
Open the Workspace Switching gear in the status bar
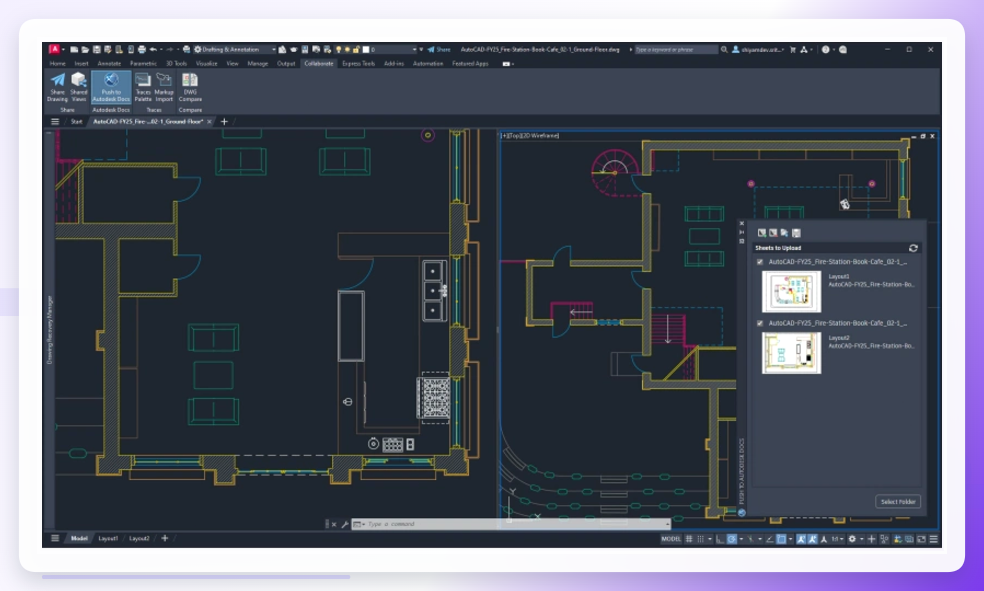(852, 539)
